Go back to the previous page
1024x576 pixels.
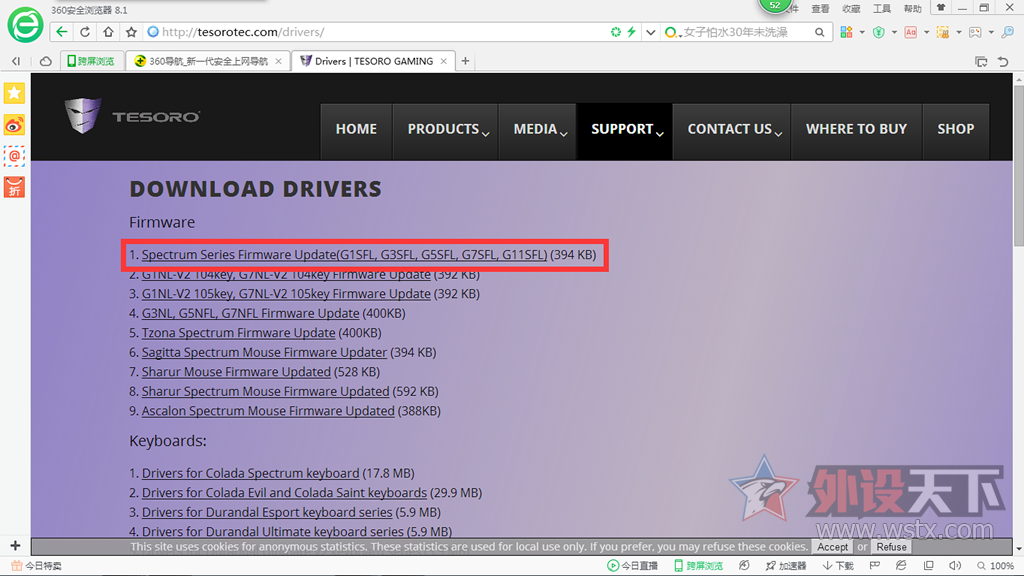click(61, 32)
